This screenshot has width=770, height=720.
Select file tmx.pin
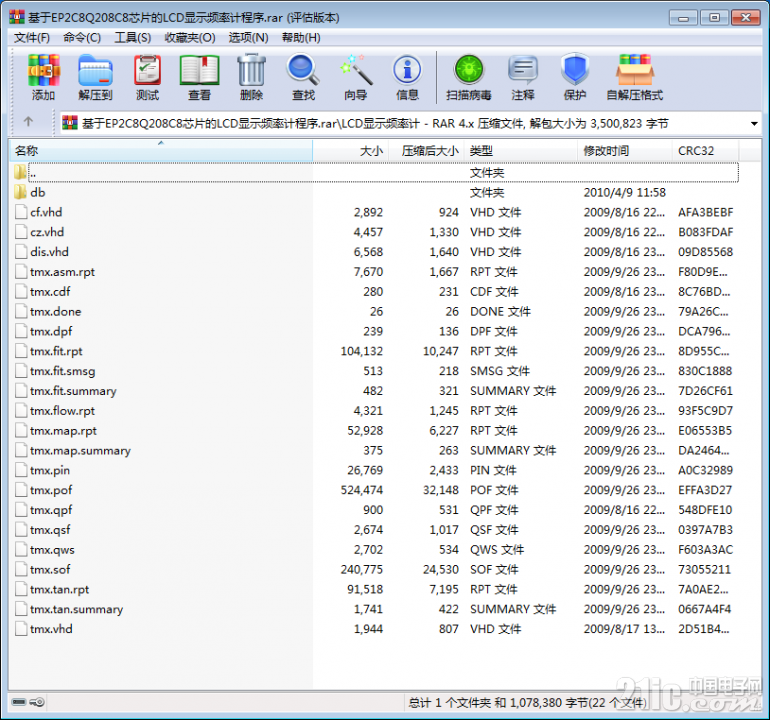pos(50,470)
